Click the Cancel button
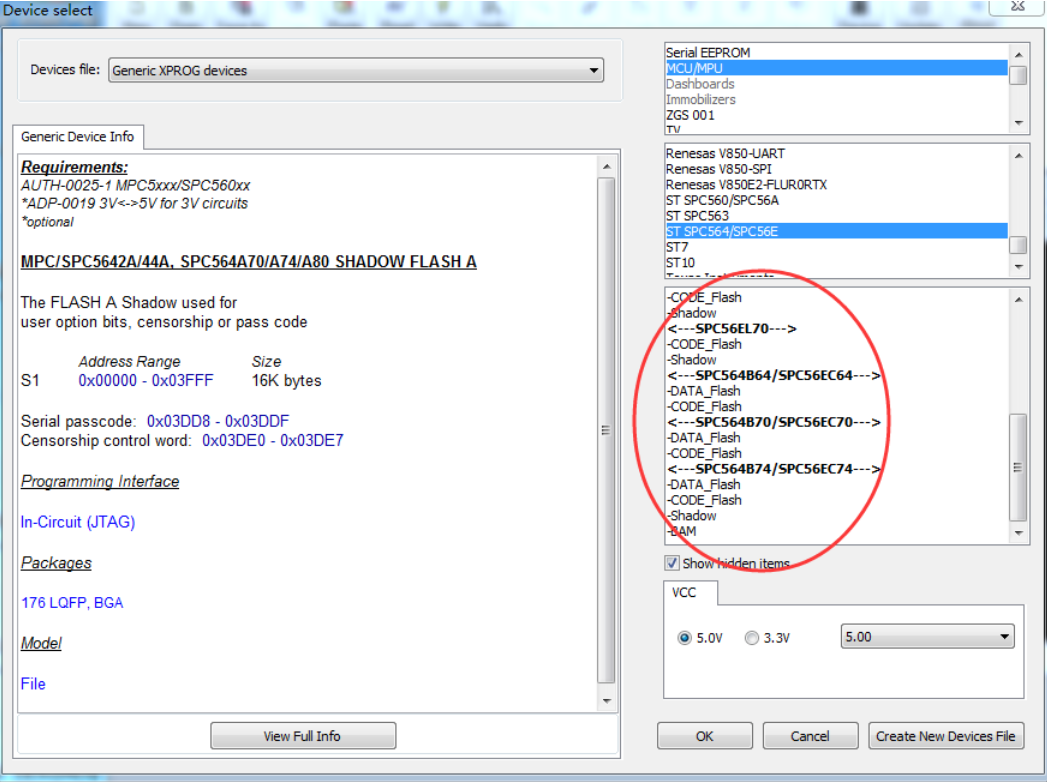The image size is (1047, 782). tap(810, 736)
